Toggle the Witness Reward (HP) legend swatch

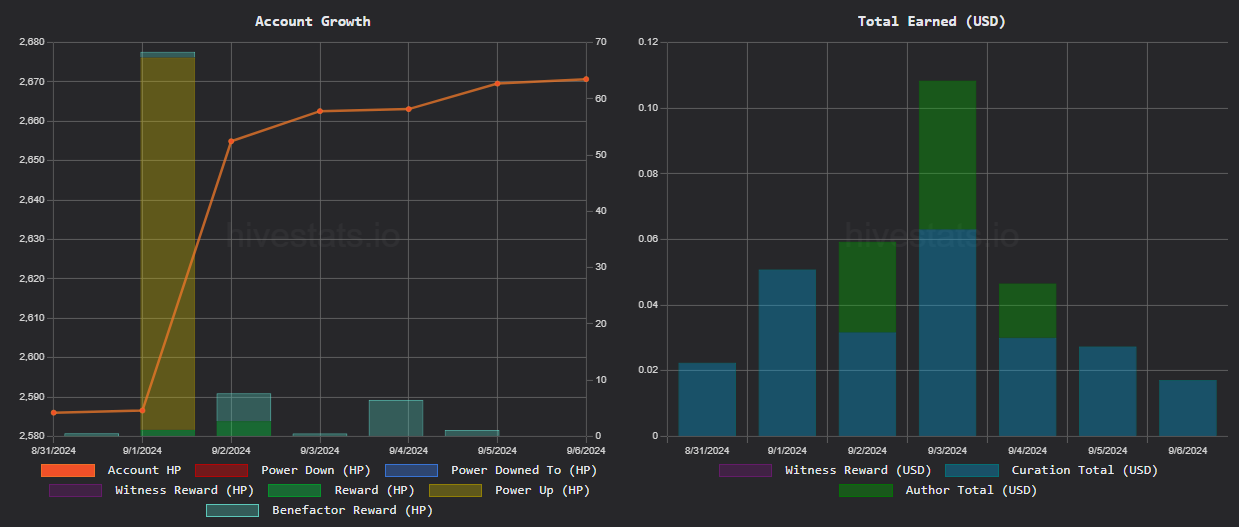[x=75, y=490]
